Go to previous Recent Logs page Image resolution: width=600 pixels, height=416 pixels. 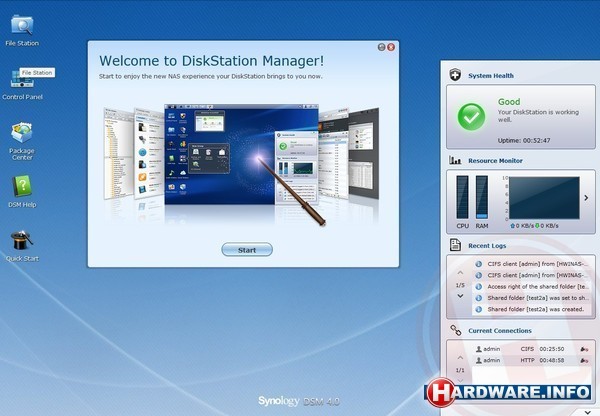[x=460, y=273]
